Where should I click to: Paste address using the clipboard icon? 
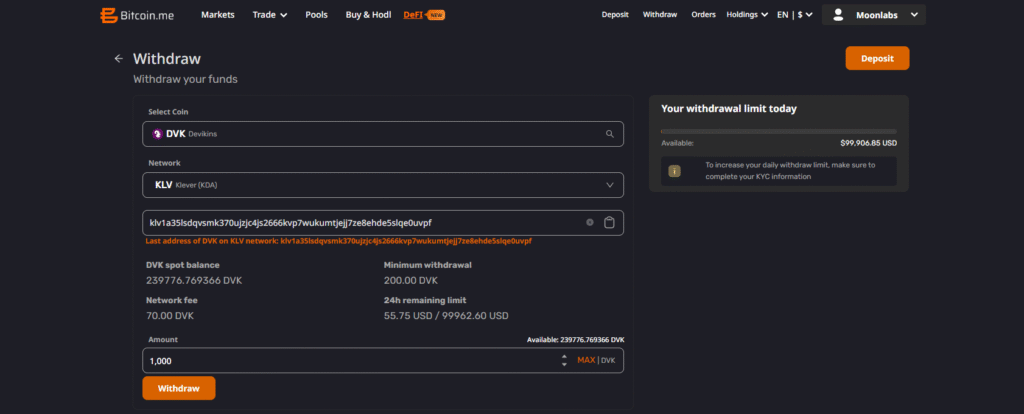pyautogui.click(x=609, y=222)
